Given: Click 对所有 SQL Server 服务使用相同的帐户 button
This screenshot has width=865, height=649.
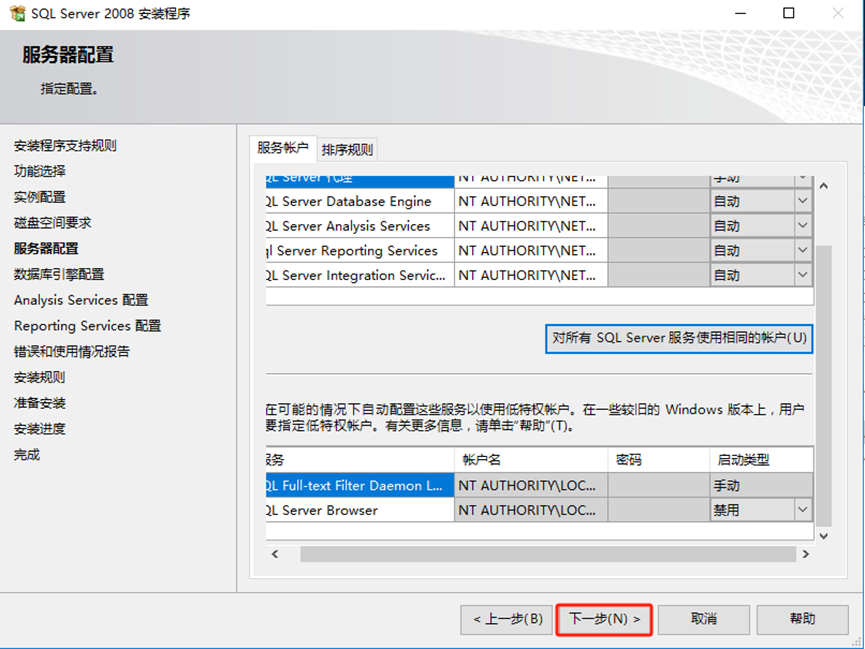Looking at the screenshot, I should (679, 338).
